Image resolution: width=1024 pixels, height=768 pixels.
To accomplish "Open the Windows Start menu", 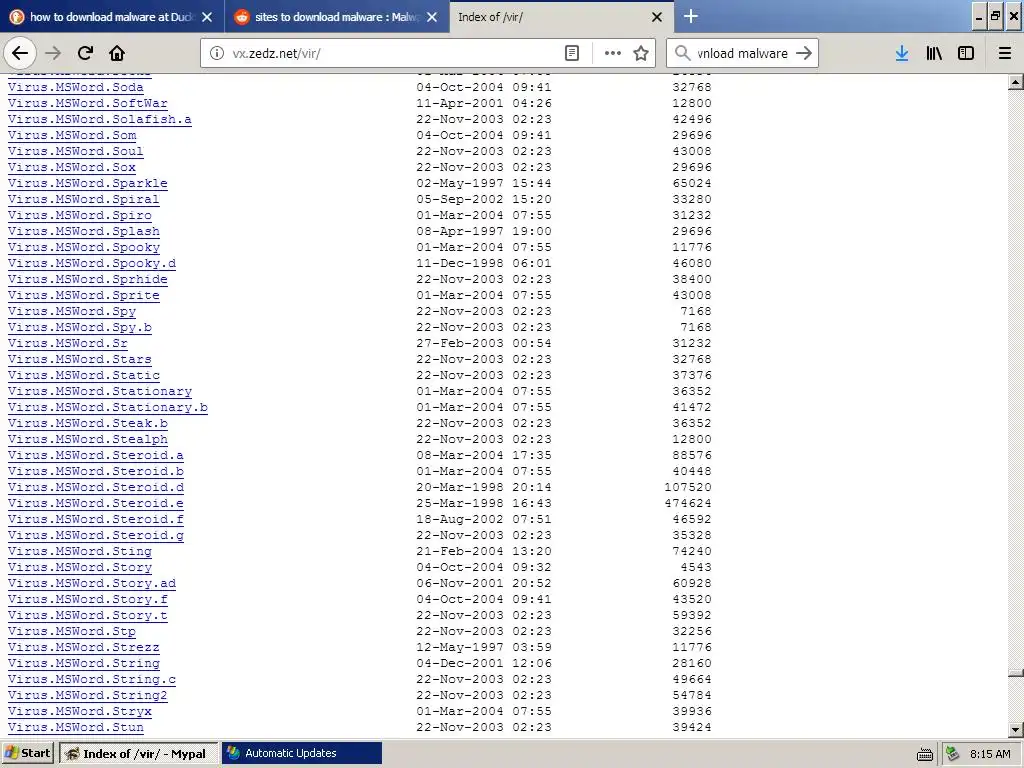I will tap(28, 753).
